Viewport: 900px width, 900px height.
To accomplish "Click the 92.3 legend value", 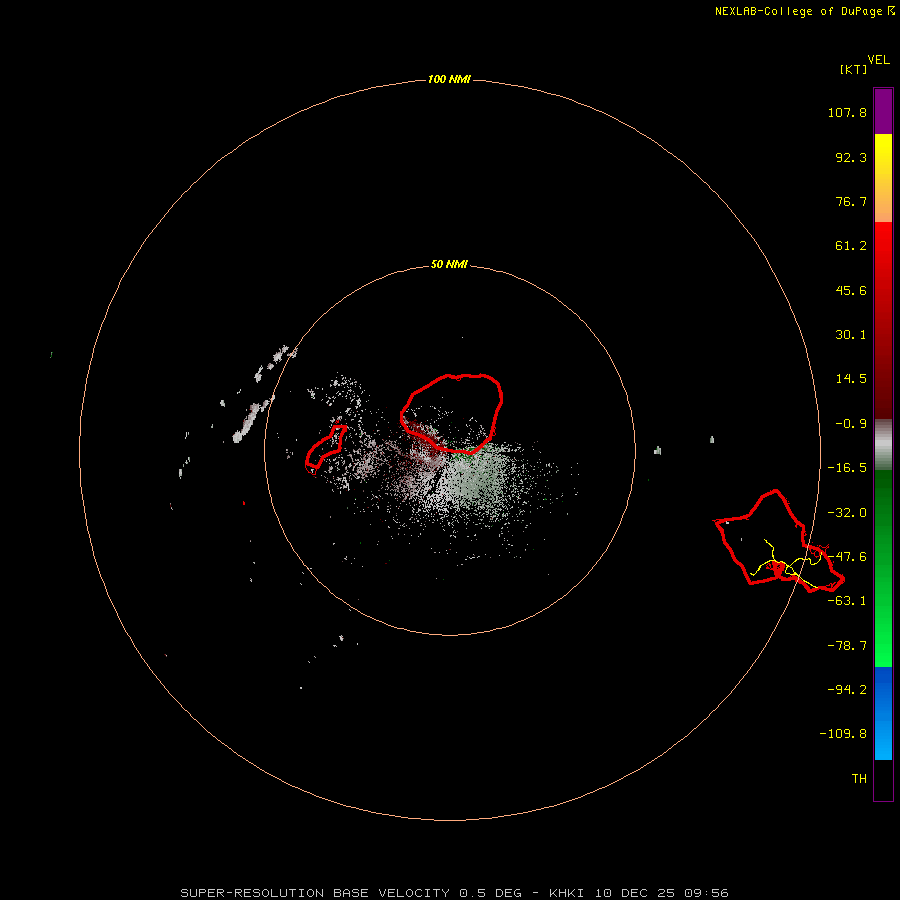I will (851, 157).
